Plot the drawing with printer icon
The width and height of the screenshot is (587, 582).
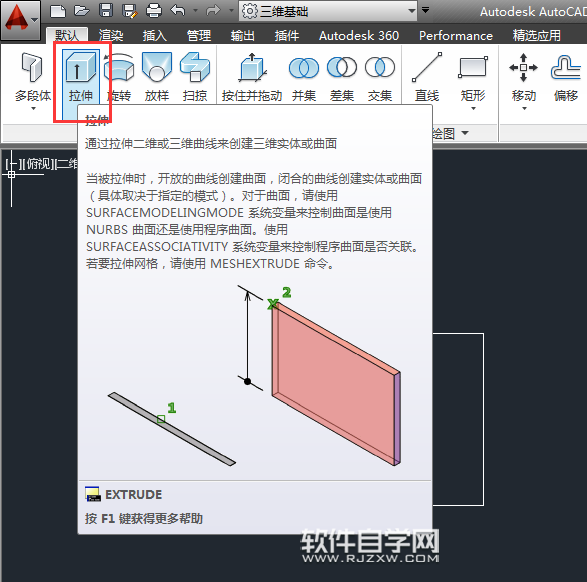tap(154, 11)
